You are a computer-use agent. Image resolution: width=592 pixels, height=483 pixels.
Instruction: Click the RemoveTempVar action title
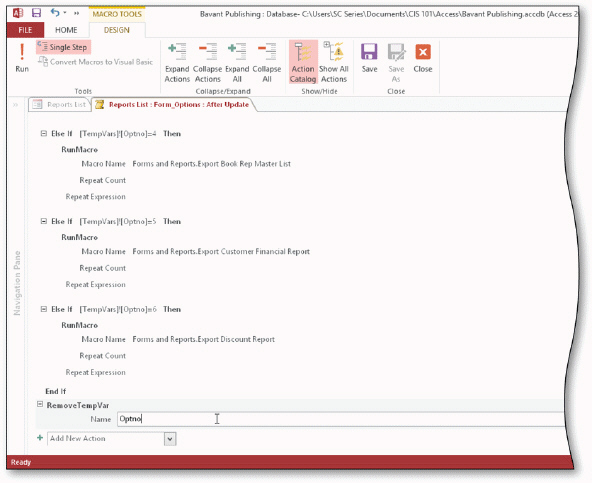[78, 405]
